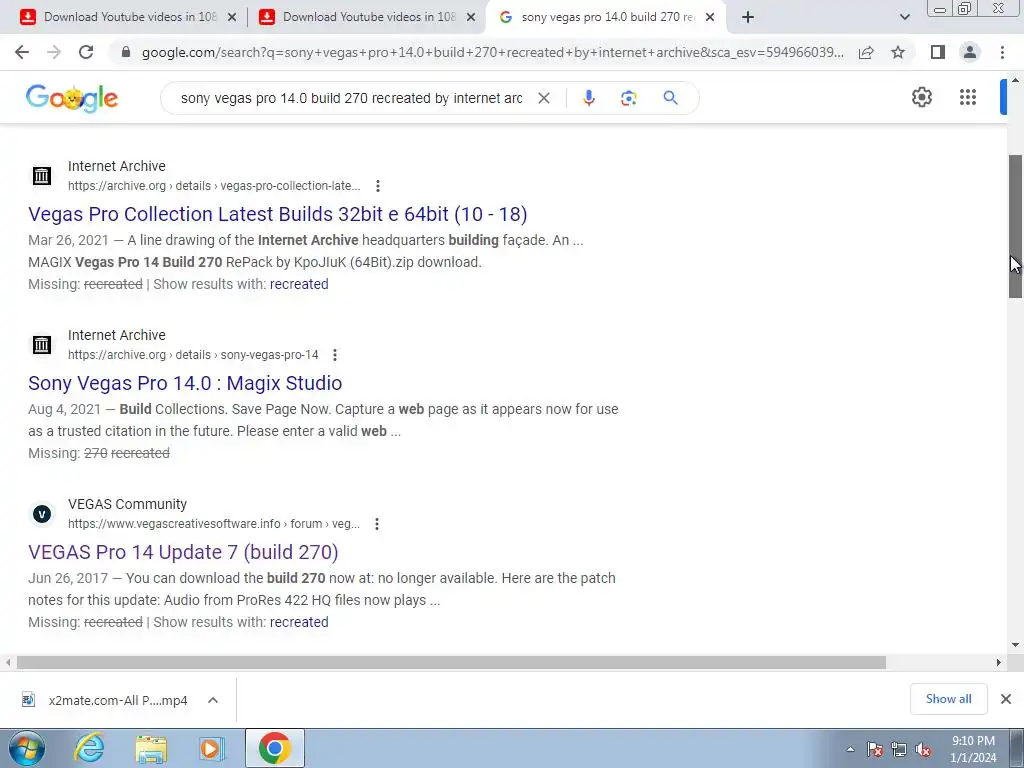Viewport: 1024px width, 768px height.
Task: Click the horizontal scrollbar left arrow
Action: pos(8,662)
